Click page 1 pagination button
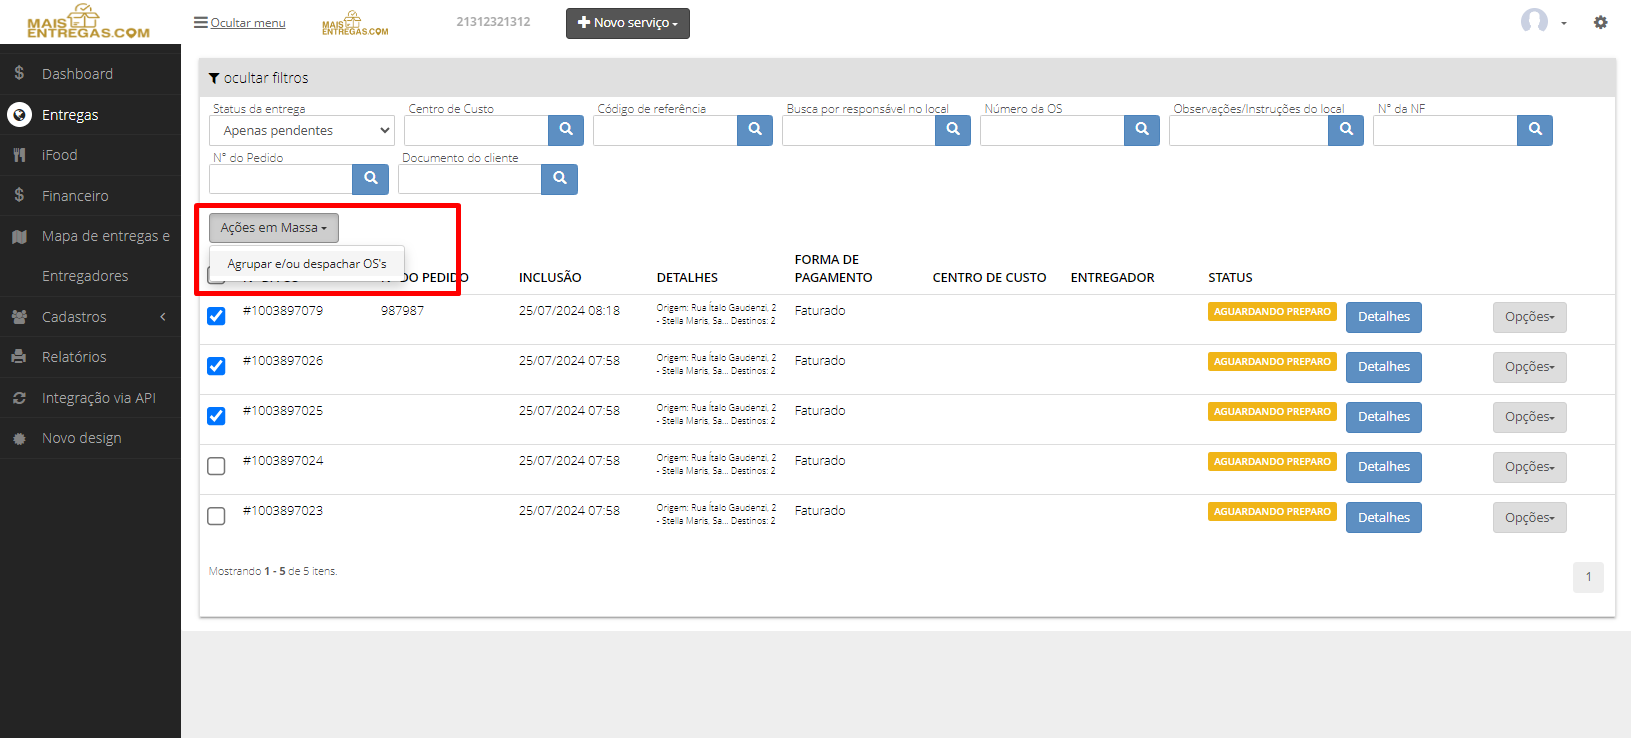This screenshot has height=738, width=1631. pos(1588,577)
